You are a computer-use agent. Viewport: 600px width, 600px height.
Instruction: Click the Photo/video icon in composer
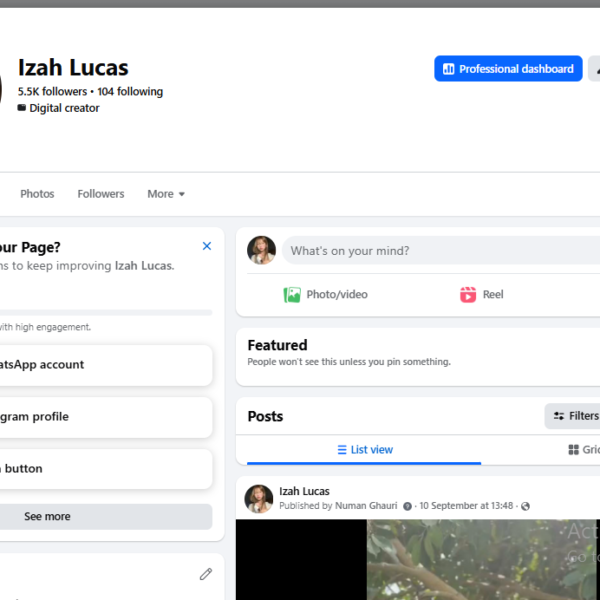[x=292, y=295]
